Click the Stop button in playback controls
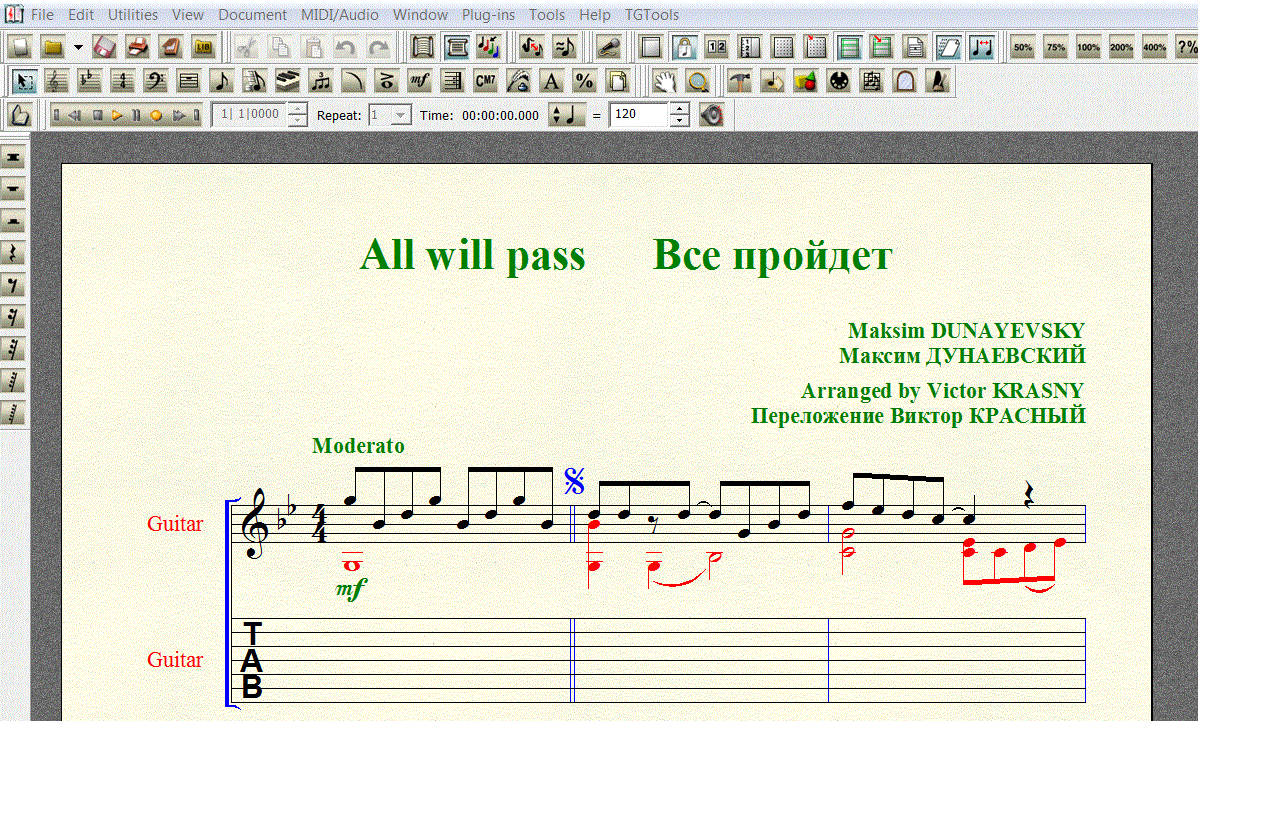This screenshot has width=1274, height=817. point(98,115)
